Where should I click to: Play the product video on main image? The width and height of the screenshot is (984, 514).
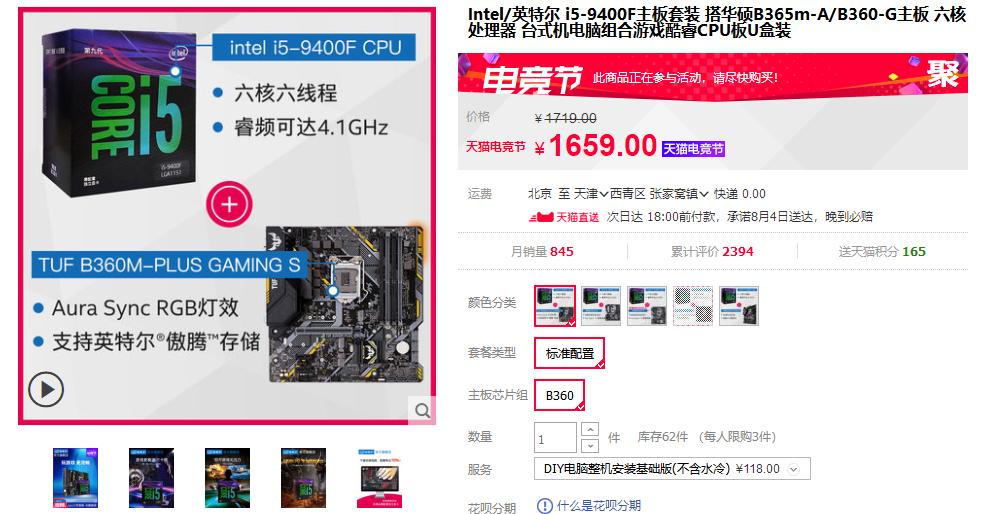[46, 390]
